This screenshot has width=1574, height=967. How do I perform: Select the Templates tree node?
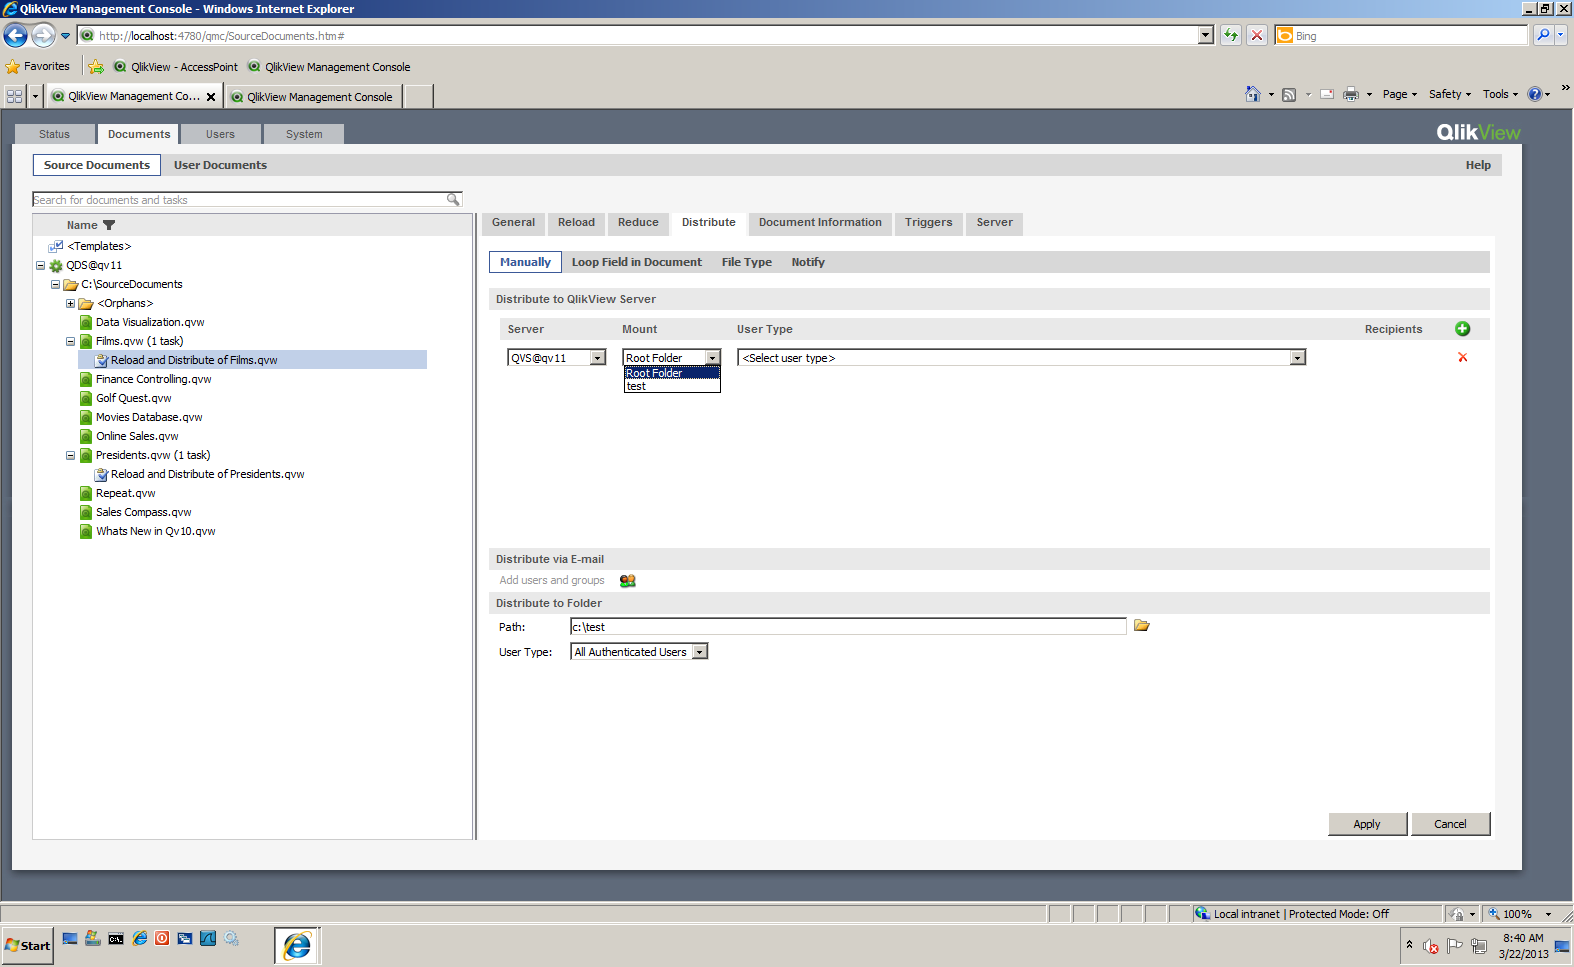point(99,246)
